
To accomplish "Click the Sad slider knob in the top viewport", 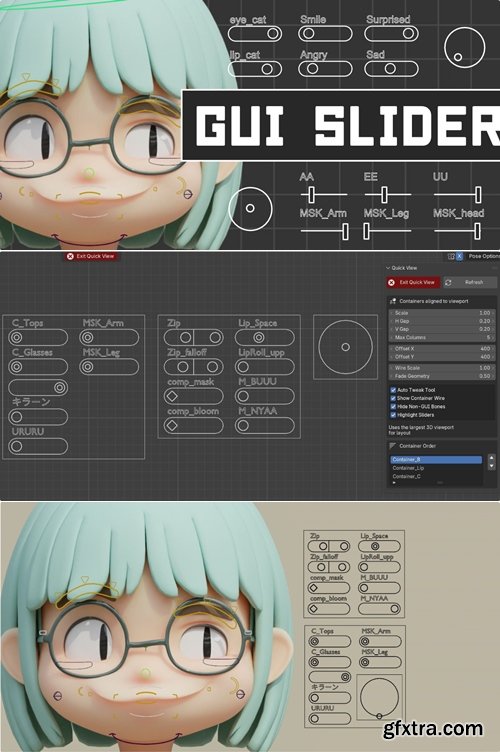I will pyautogui.click(x=390, y=69).
